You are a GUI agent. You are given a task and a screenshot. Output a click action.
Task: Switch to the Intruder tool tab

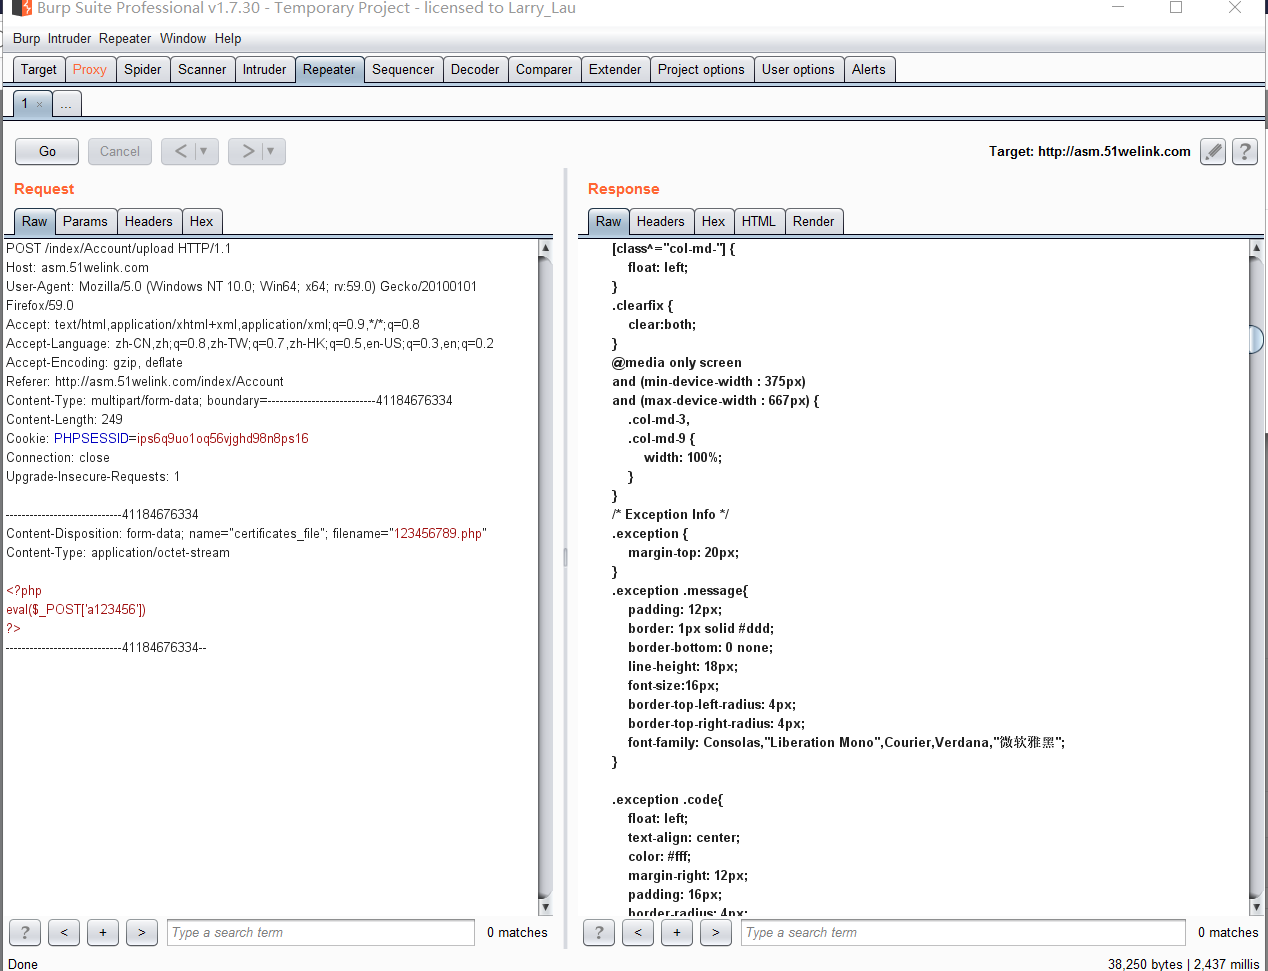coord(265,69)
